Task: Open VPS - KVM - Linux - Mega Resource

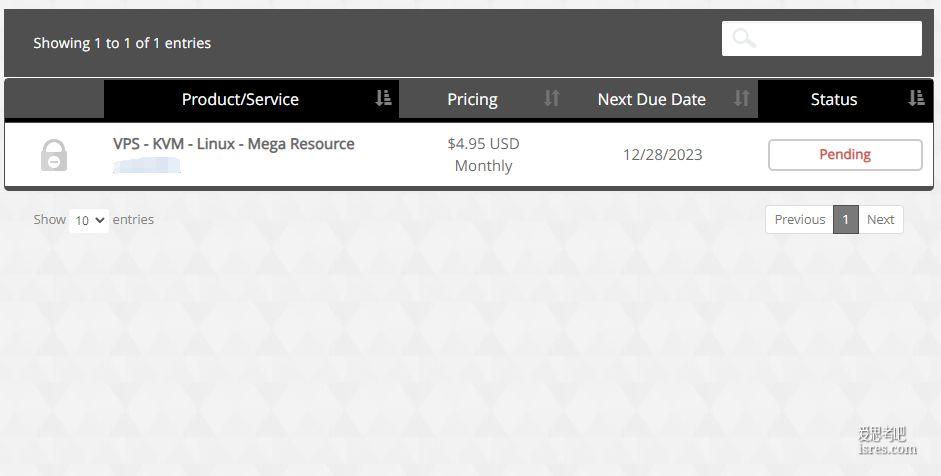Action: click(x=233, y=144)
